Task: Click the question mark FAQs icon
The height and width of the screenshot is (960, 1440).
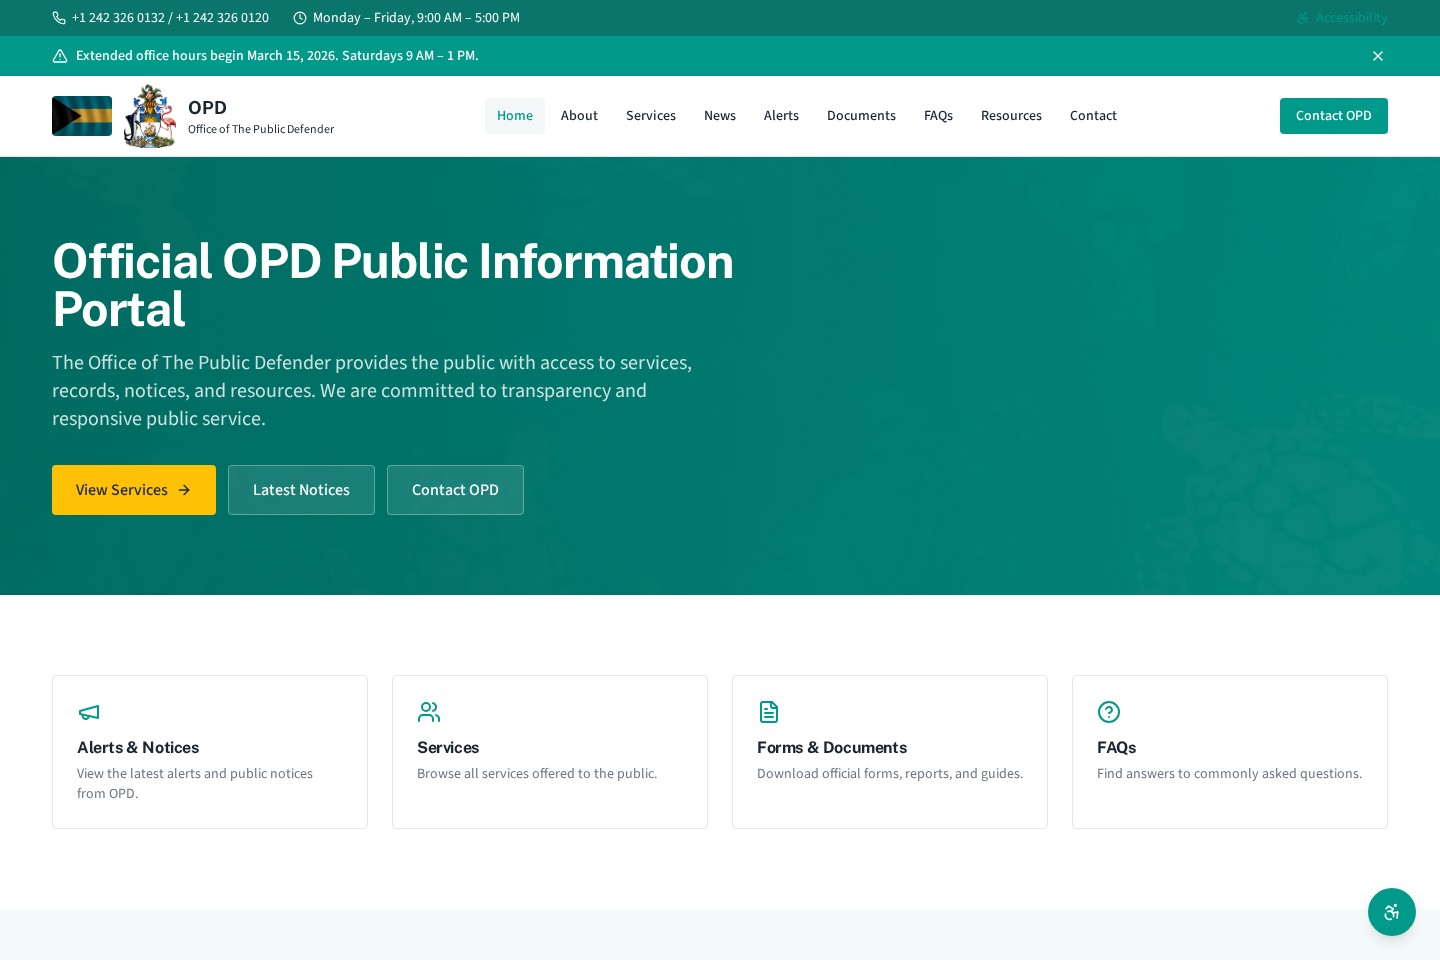Action: (1109, 712)
